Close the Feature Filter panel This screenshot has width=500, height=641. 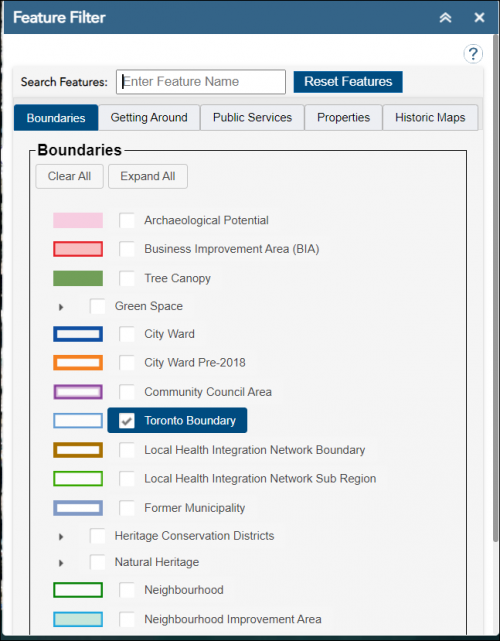pyautogui.click(x=479, y=18)
